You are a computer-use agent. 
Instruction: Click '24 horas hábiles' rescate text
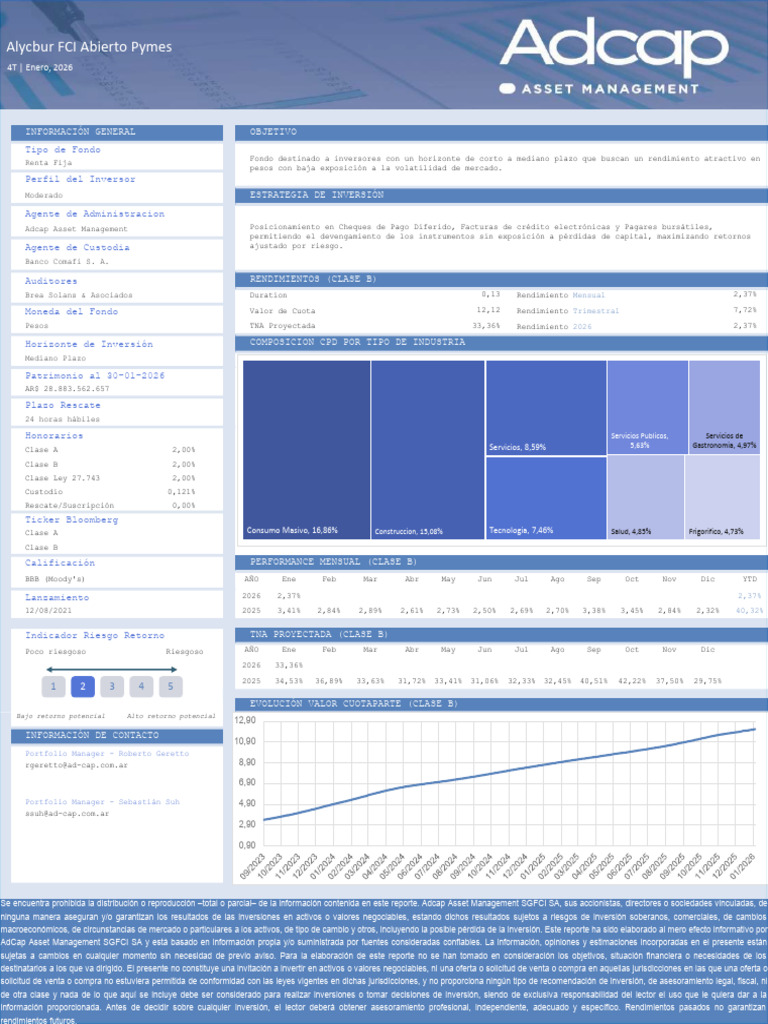62,419
